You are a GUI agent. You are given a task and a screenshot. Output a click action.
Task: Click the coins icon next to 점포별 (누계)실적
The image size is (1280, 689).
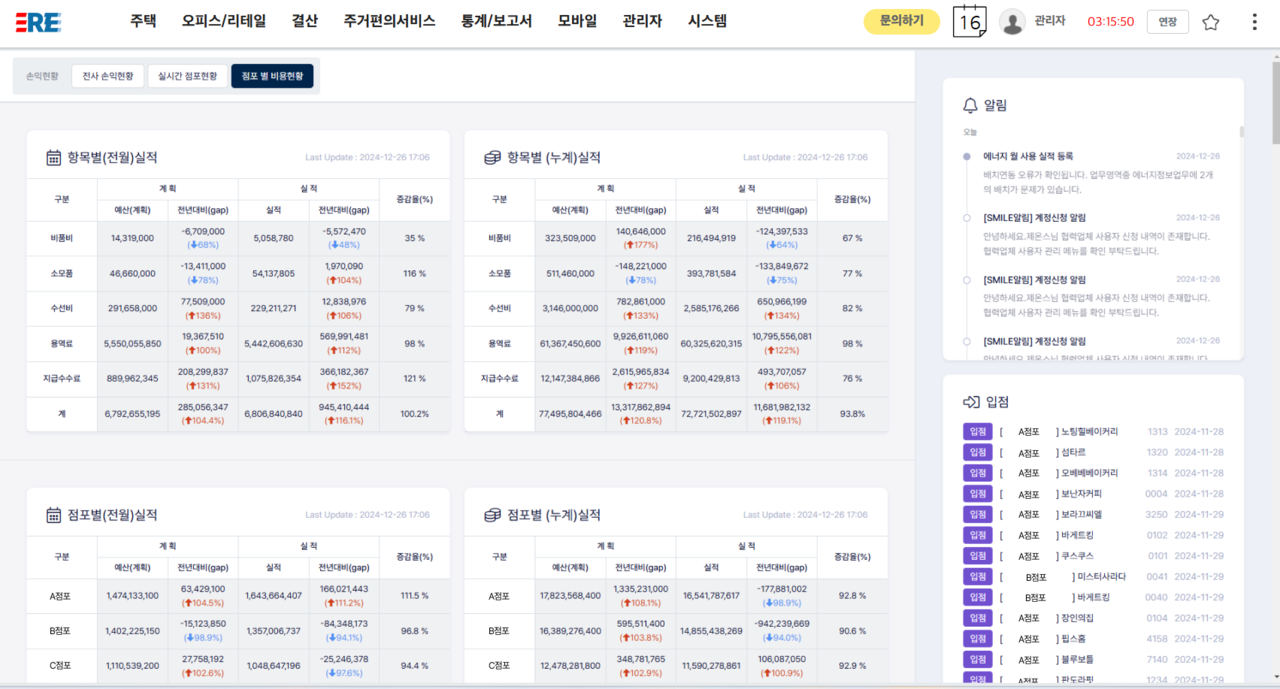pyautogui.click(x=489, y=514)
